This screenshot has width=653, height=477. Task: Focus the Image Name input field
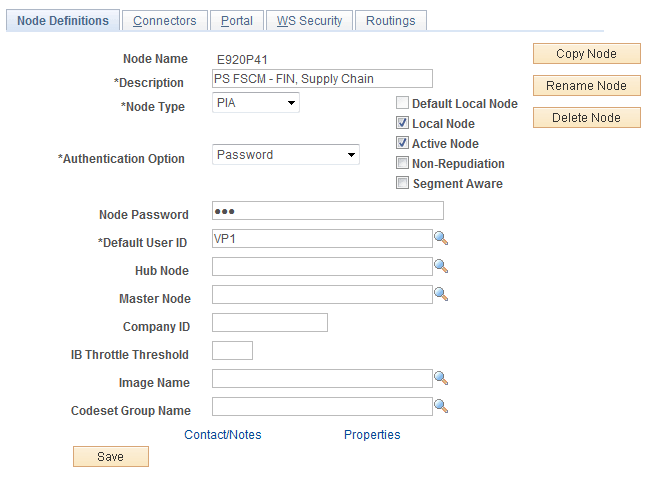pyautogui.click(x=322, y=379)
